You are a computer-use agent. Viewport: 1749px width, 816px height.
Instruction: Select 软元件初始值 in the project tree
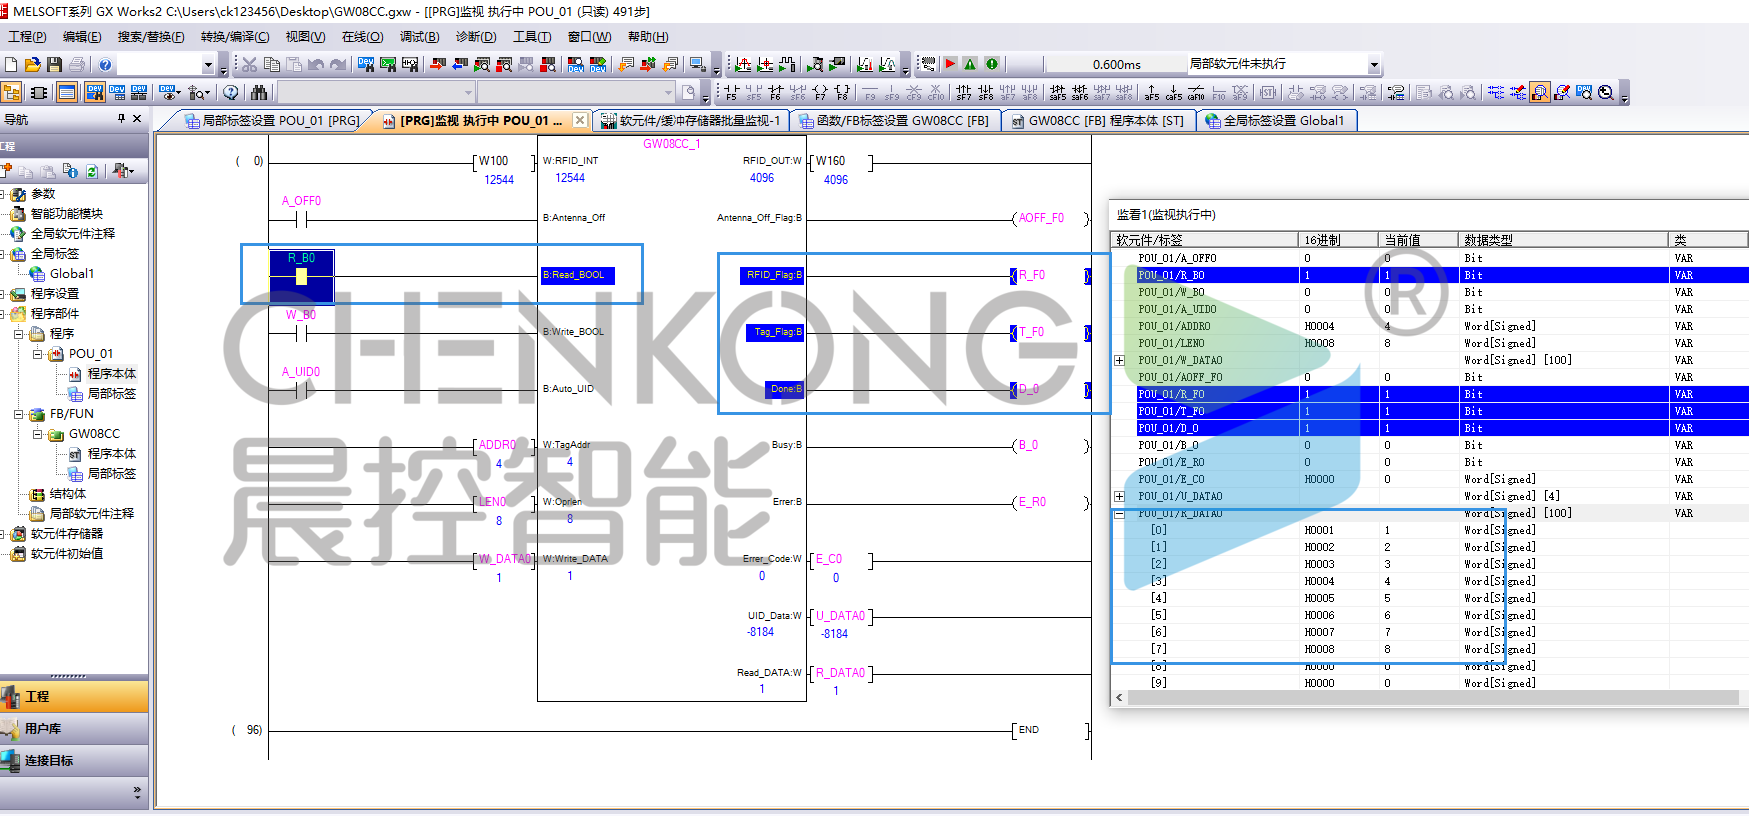click(66, 554)
